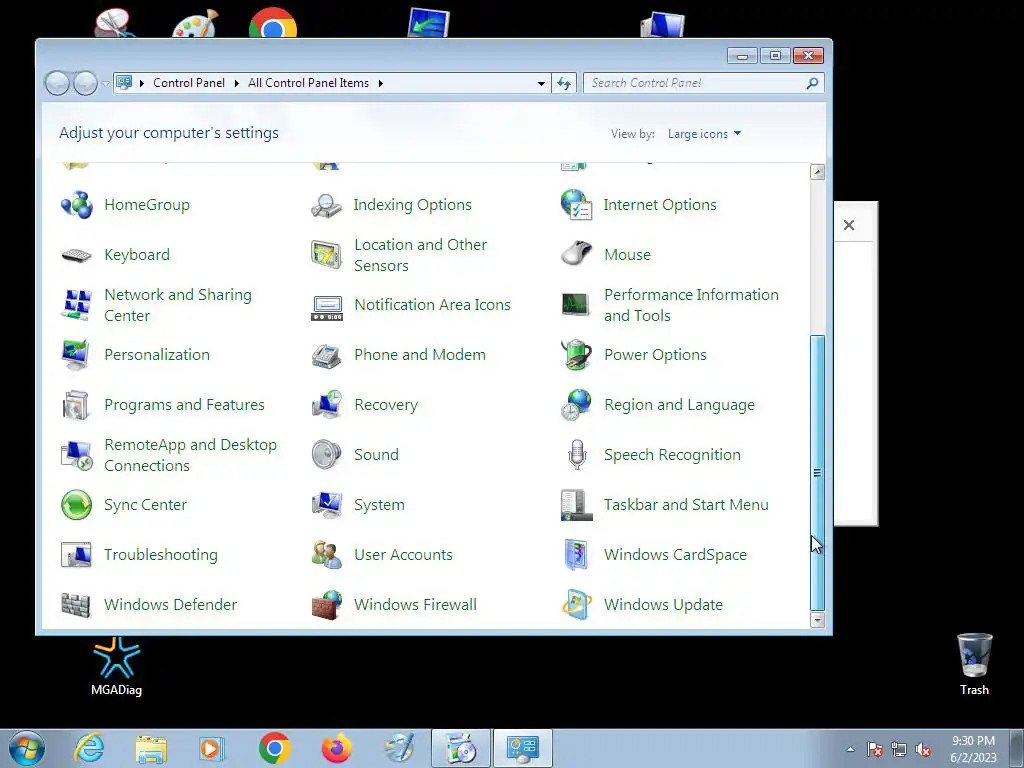Open the Notification Area Icons icon
The image size is (1024, 768).
pyautogui.click(x=327, y=307)
